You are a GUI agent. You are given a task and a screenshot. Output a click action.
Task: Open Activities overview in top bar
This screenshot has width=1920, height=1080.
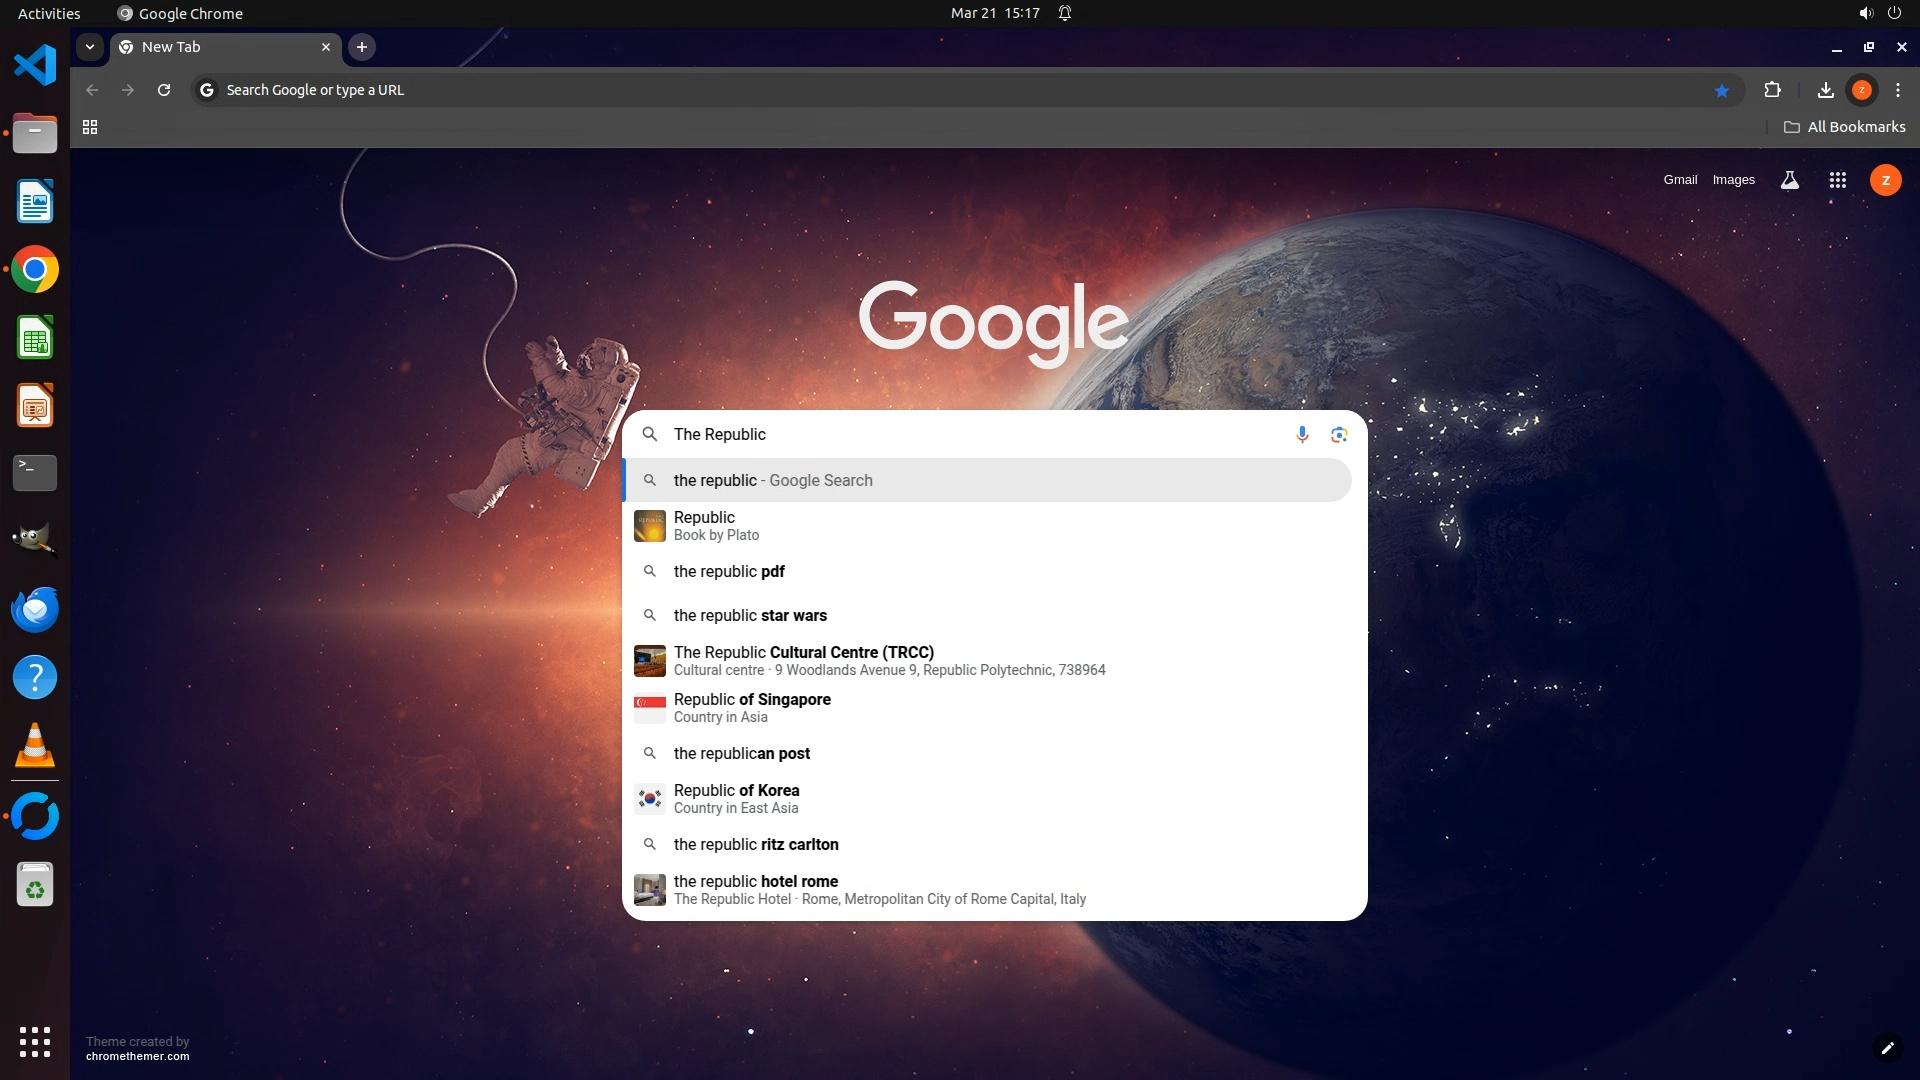[x=49, y=13]
